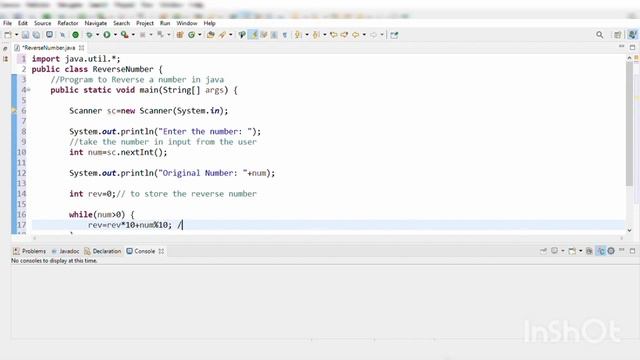Click the editor vertical scrollbar thumb
Screen dimensions: 640x360
coord(629,124)
